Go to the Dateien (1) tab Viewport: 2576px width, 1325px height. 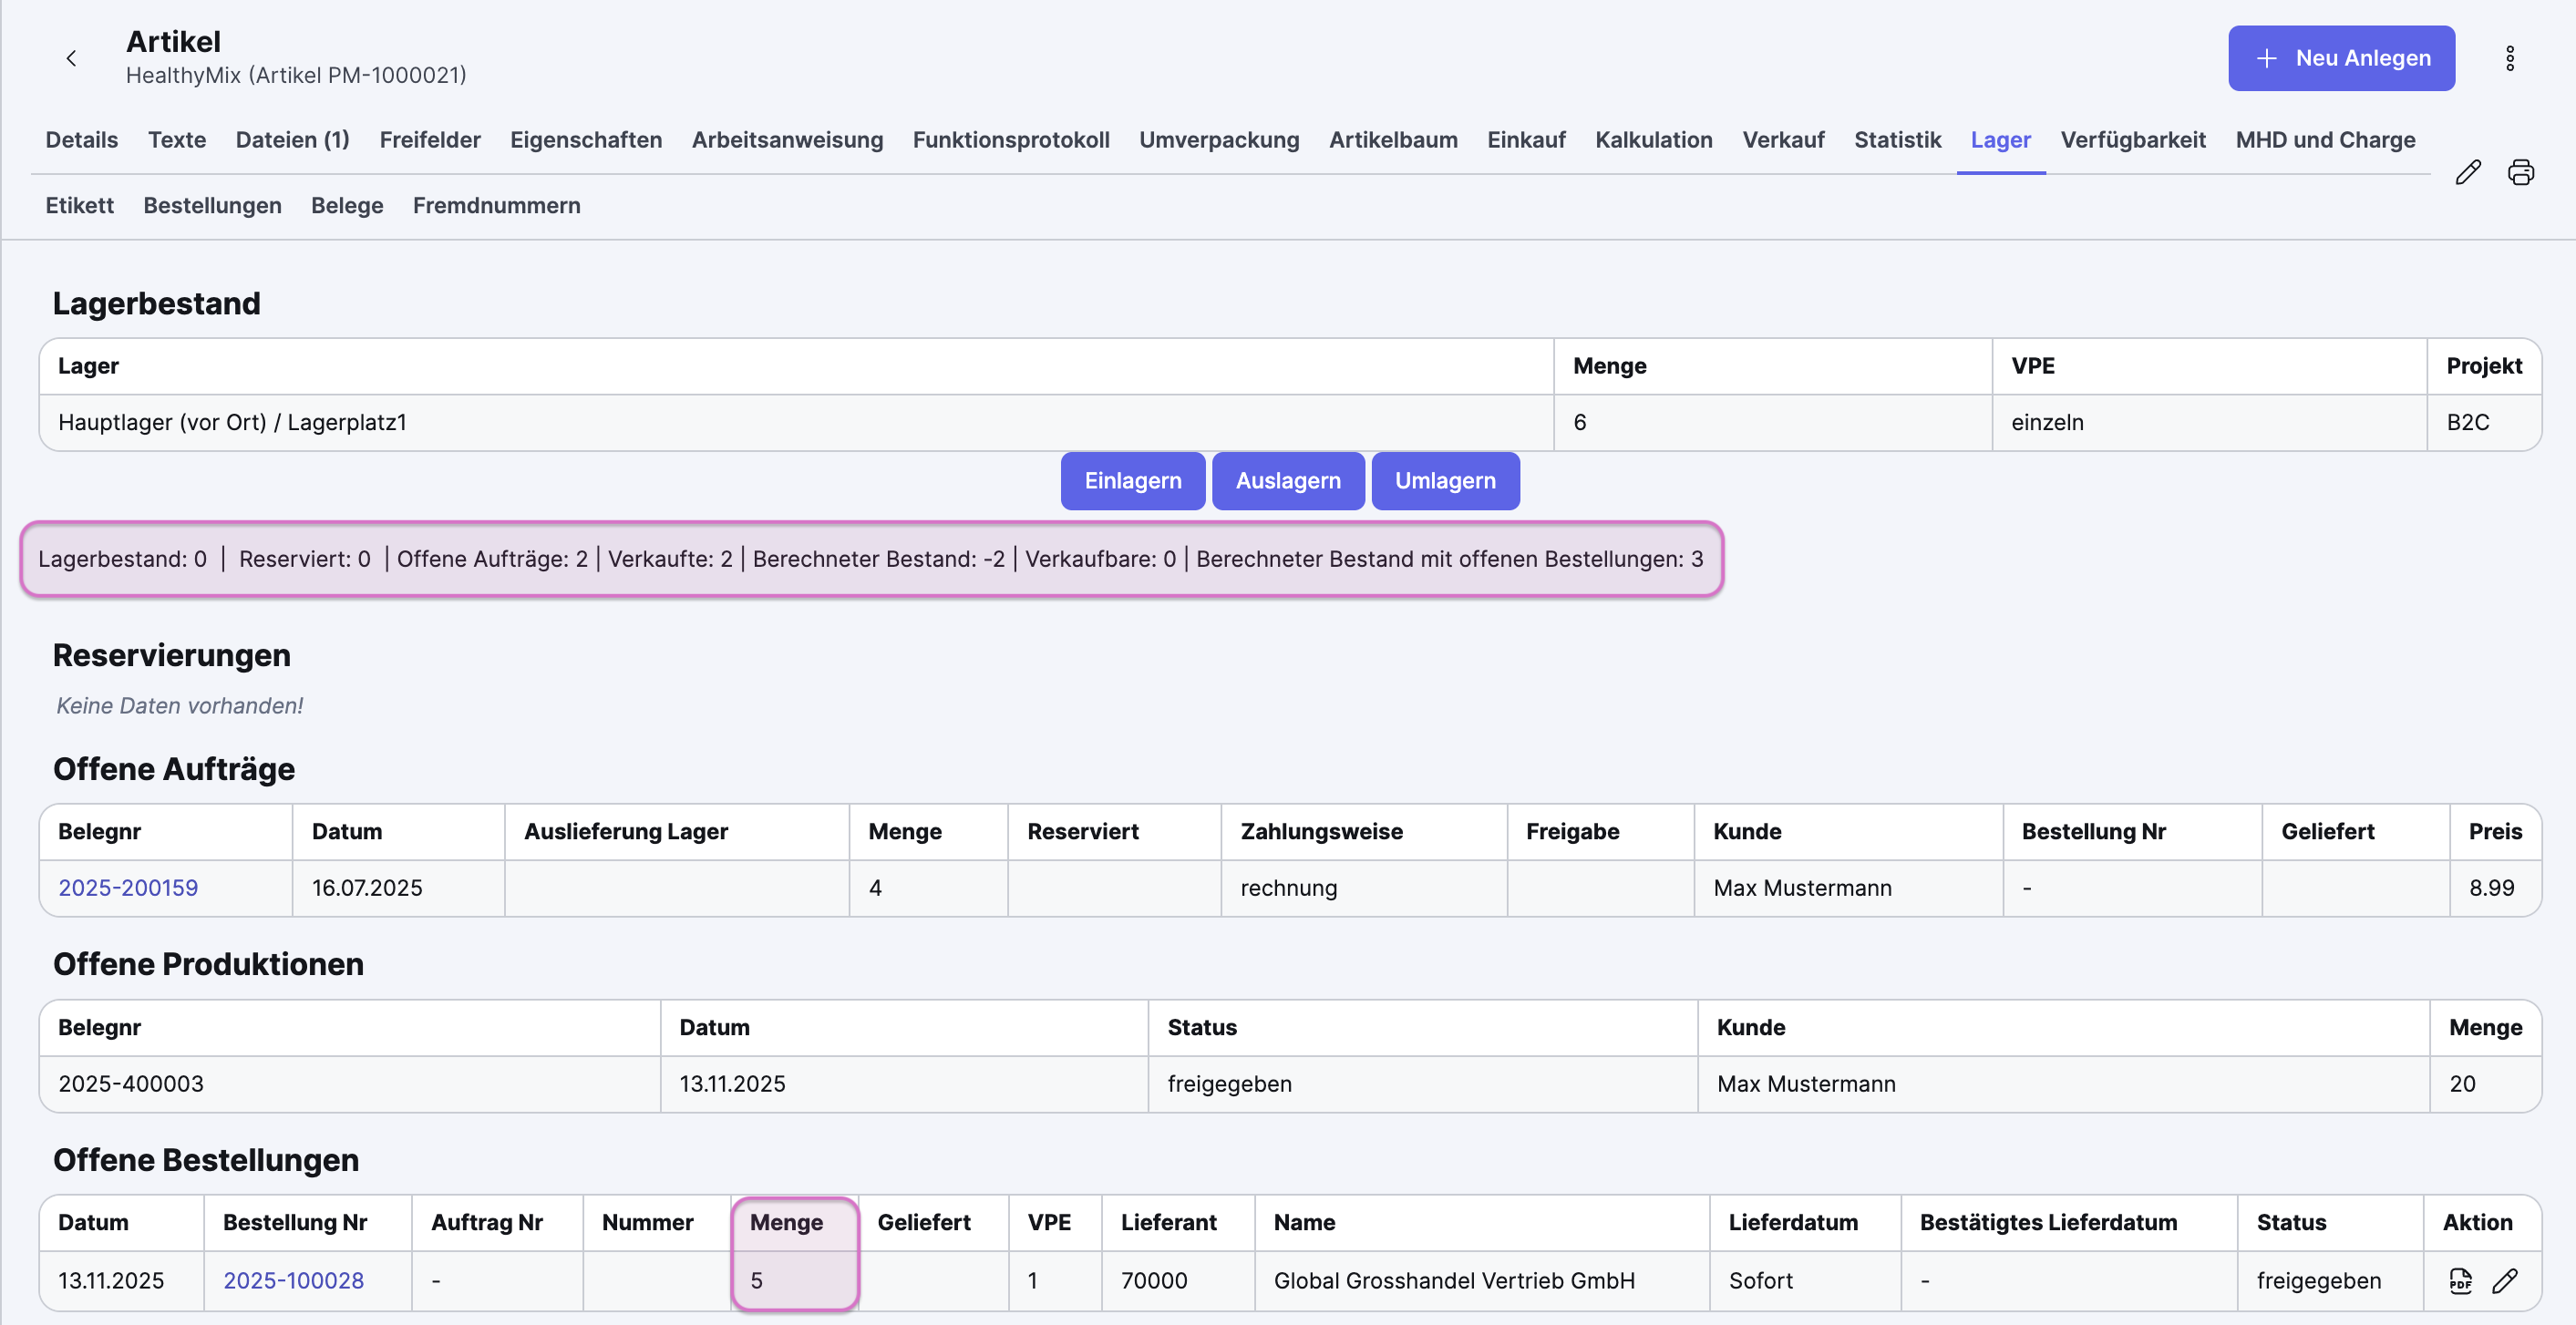coord(292,140)
